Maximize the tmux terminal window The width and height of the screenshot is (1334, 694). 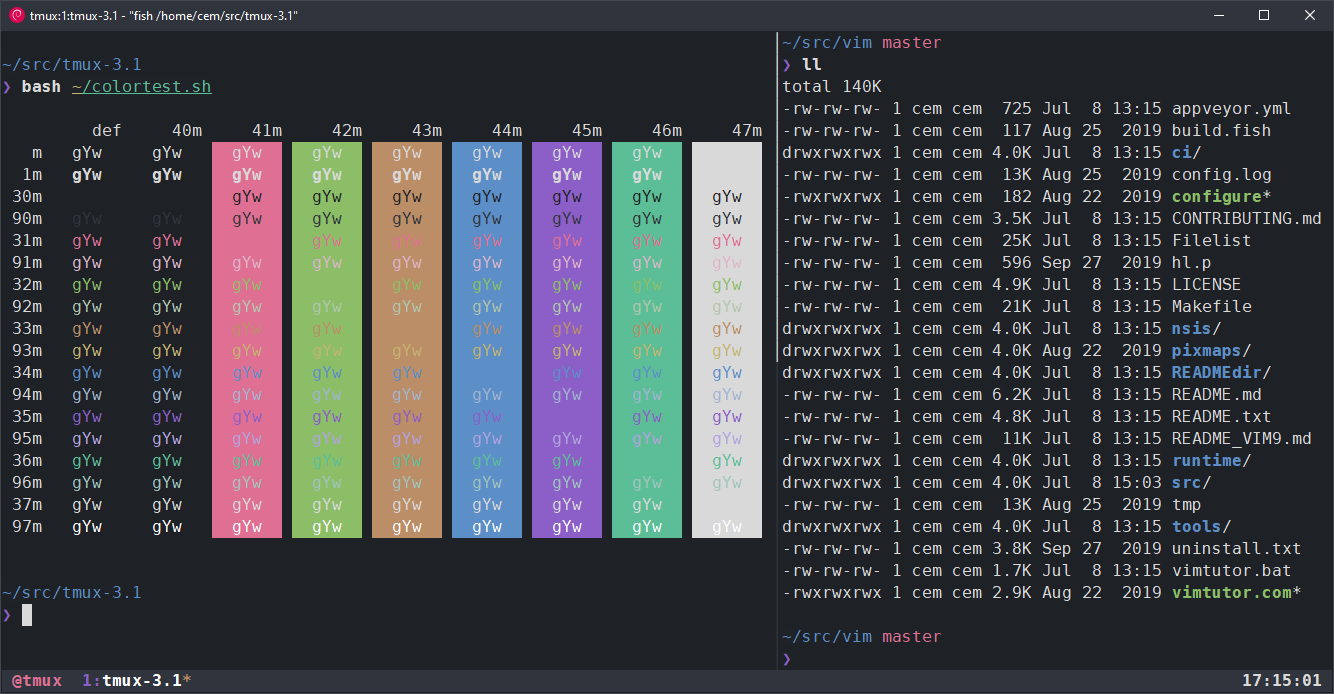[1264, 15]
